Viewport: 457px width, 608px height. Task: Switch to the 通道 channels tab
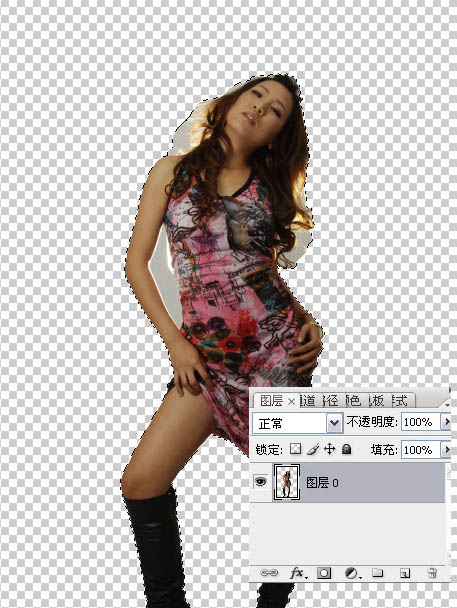click(307, 400)
